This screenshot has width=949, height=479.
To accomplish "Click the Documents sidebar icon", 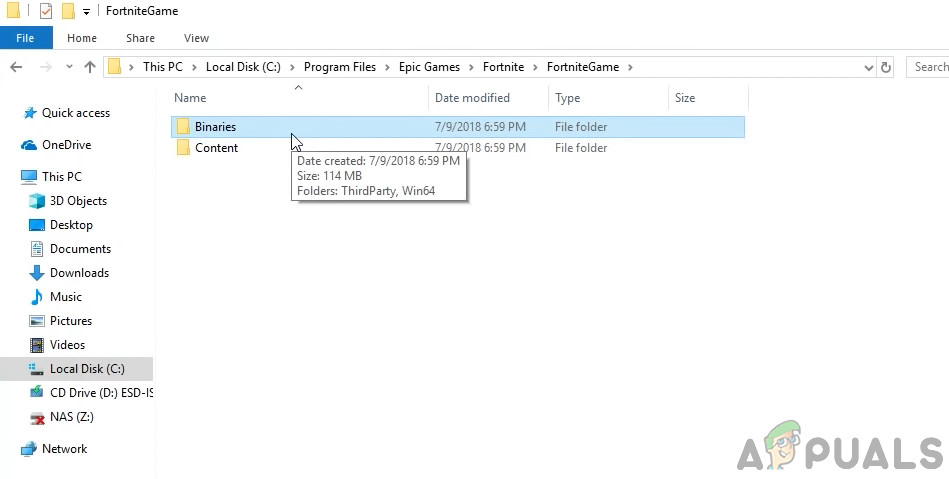I will (x=37, y=249).
